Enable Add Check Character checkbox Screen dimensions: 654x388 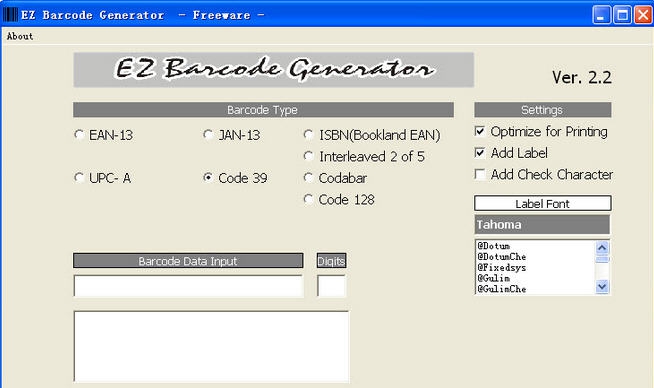click(x=480, y=174)
